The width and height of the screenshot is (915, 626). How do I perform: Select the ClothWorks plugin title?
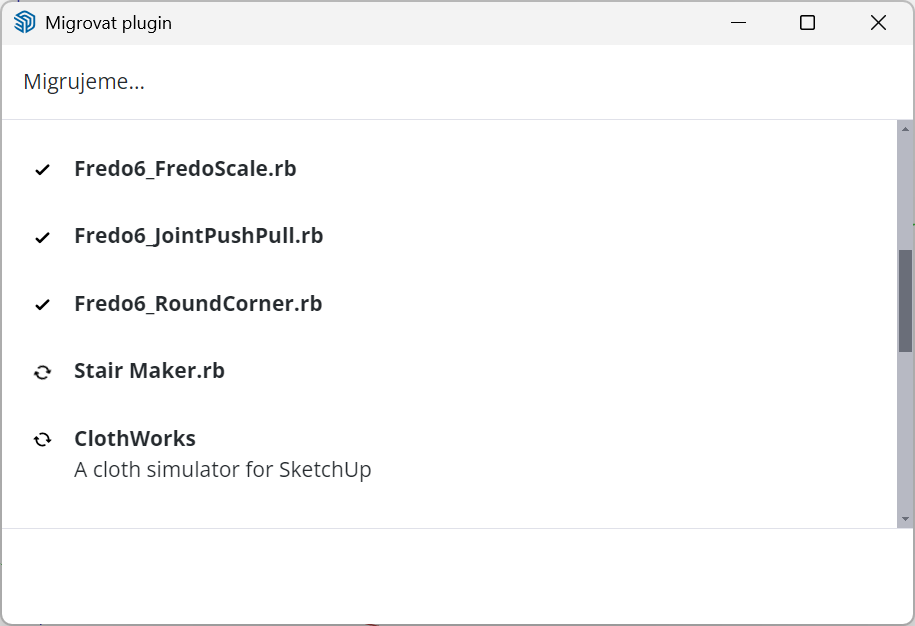(135, 438)
